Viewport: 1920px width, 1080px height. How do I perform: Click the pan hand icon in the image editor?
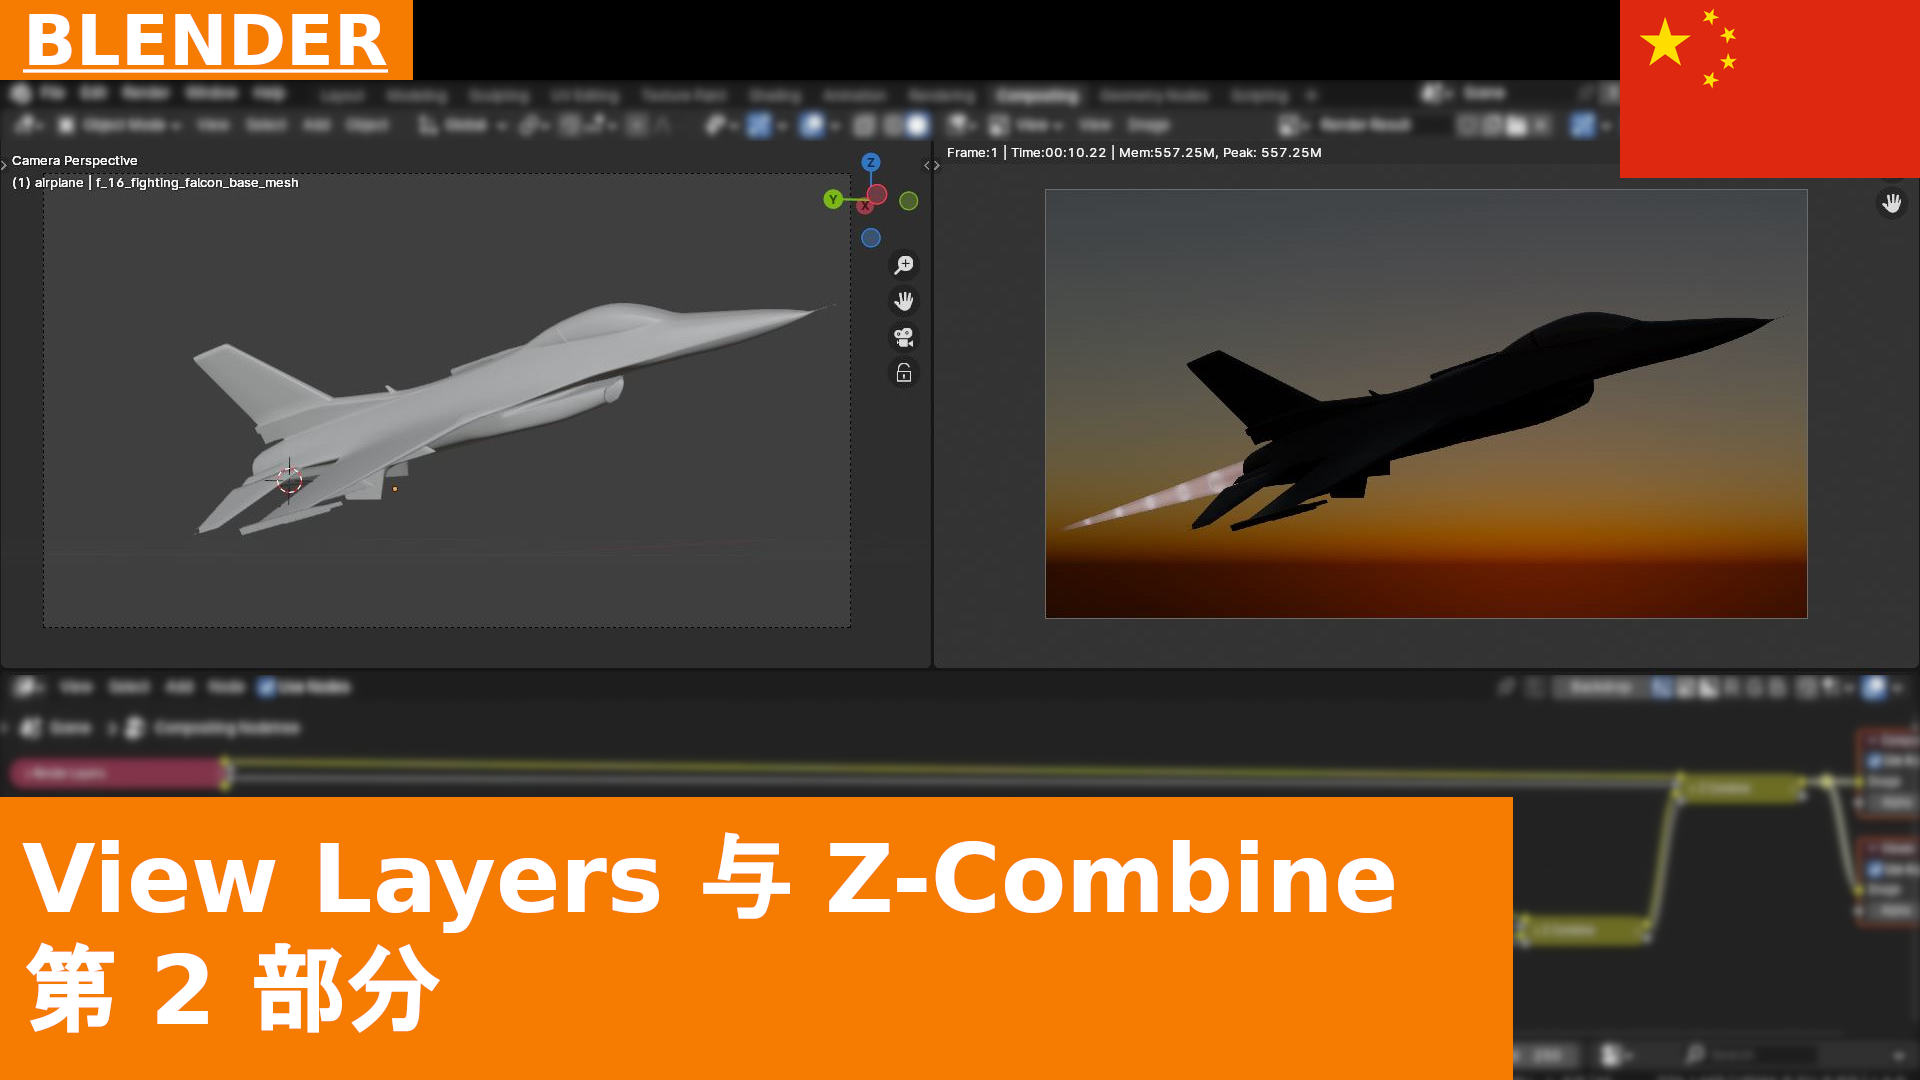pos(1892,203)
